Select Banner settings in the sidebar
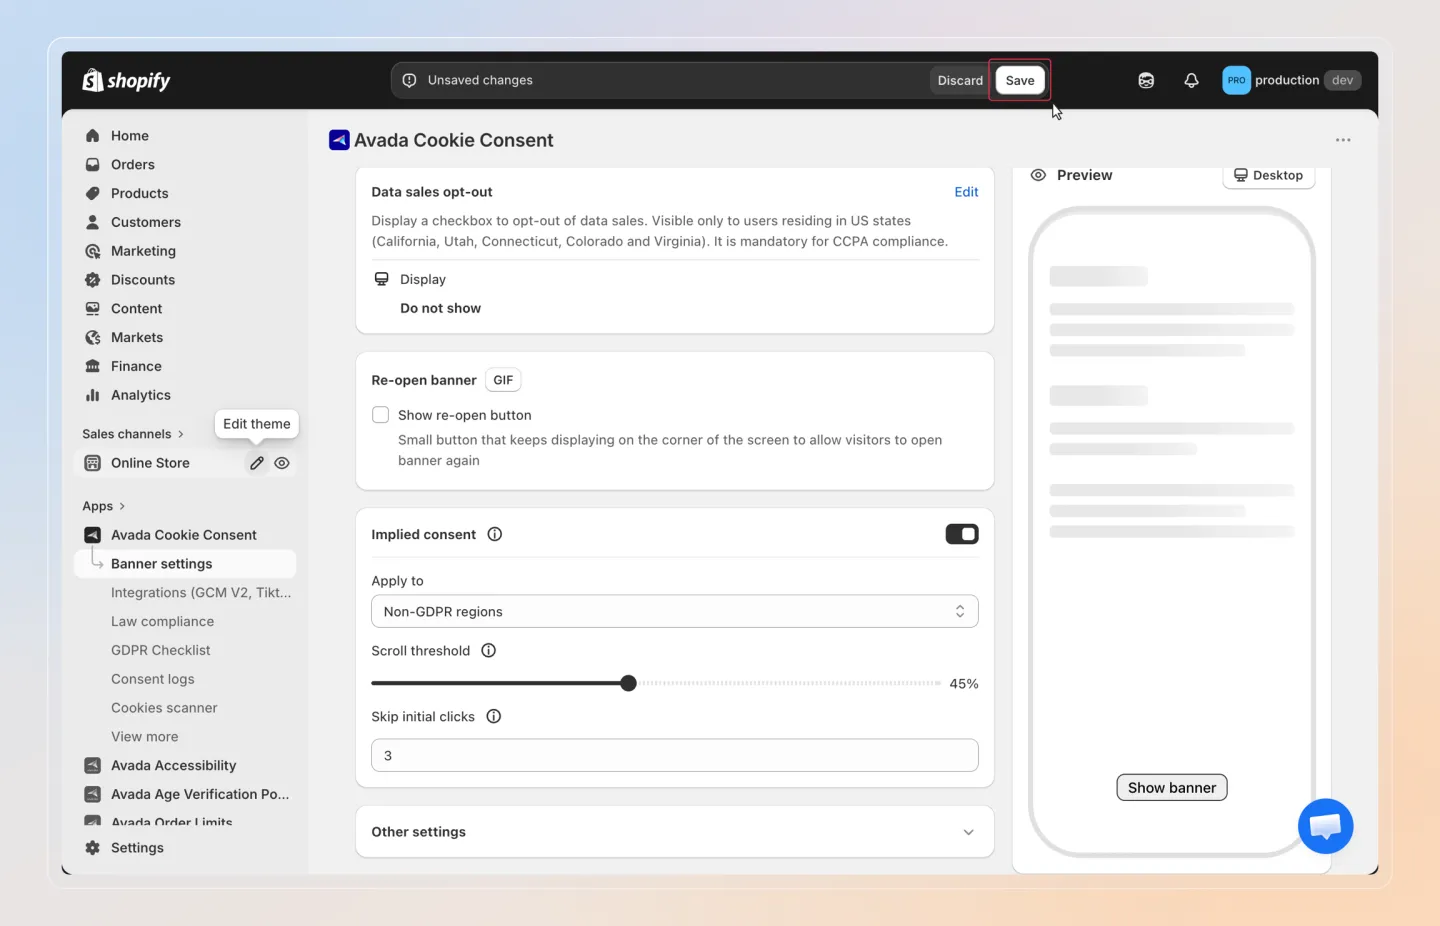 coord(185,564)
